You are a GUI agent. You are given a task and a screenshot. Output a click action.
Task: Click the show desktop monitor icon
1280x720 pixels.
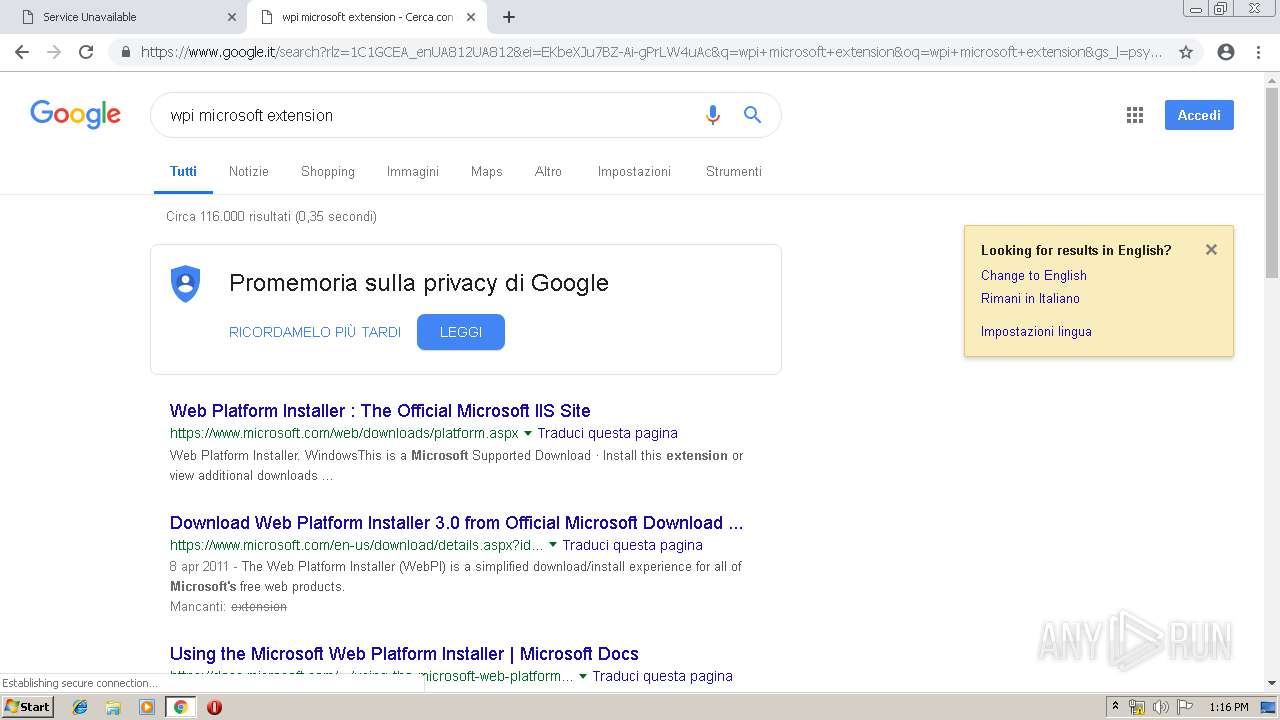tap(1269, 707)
